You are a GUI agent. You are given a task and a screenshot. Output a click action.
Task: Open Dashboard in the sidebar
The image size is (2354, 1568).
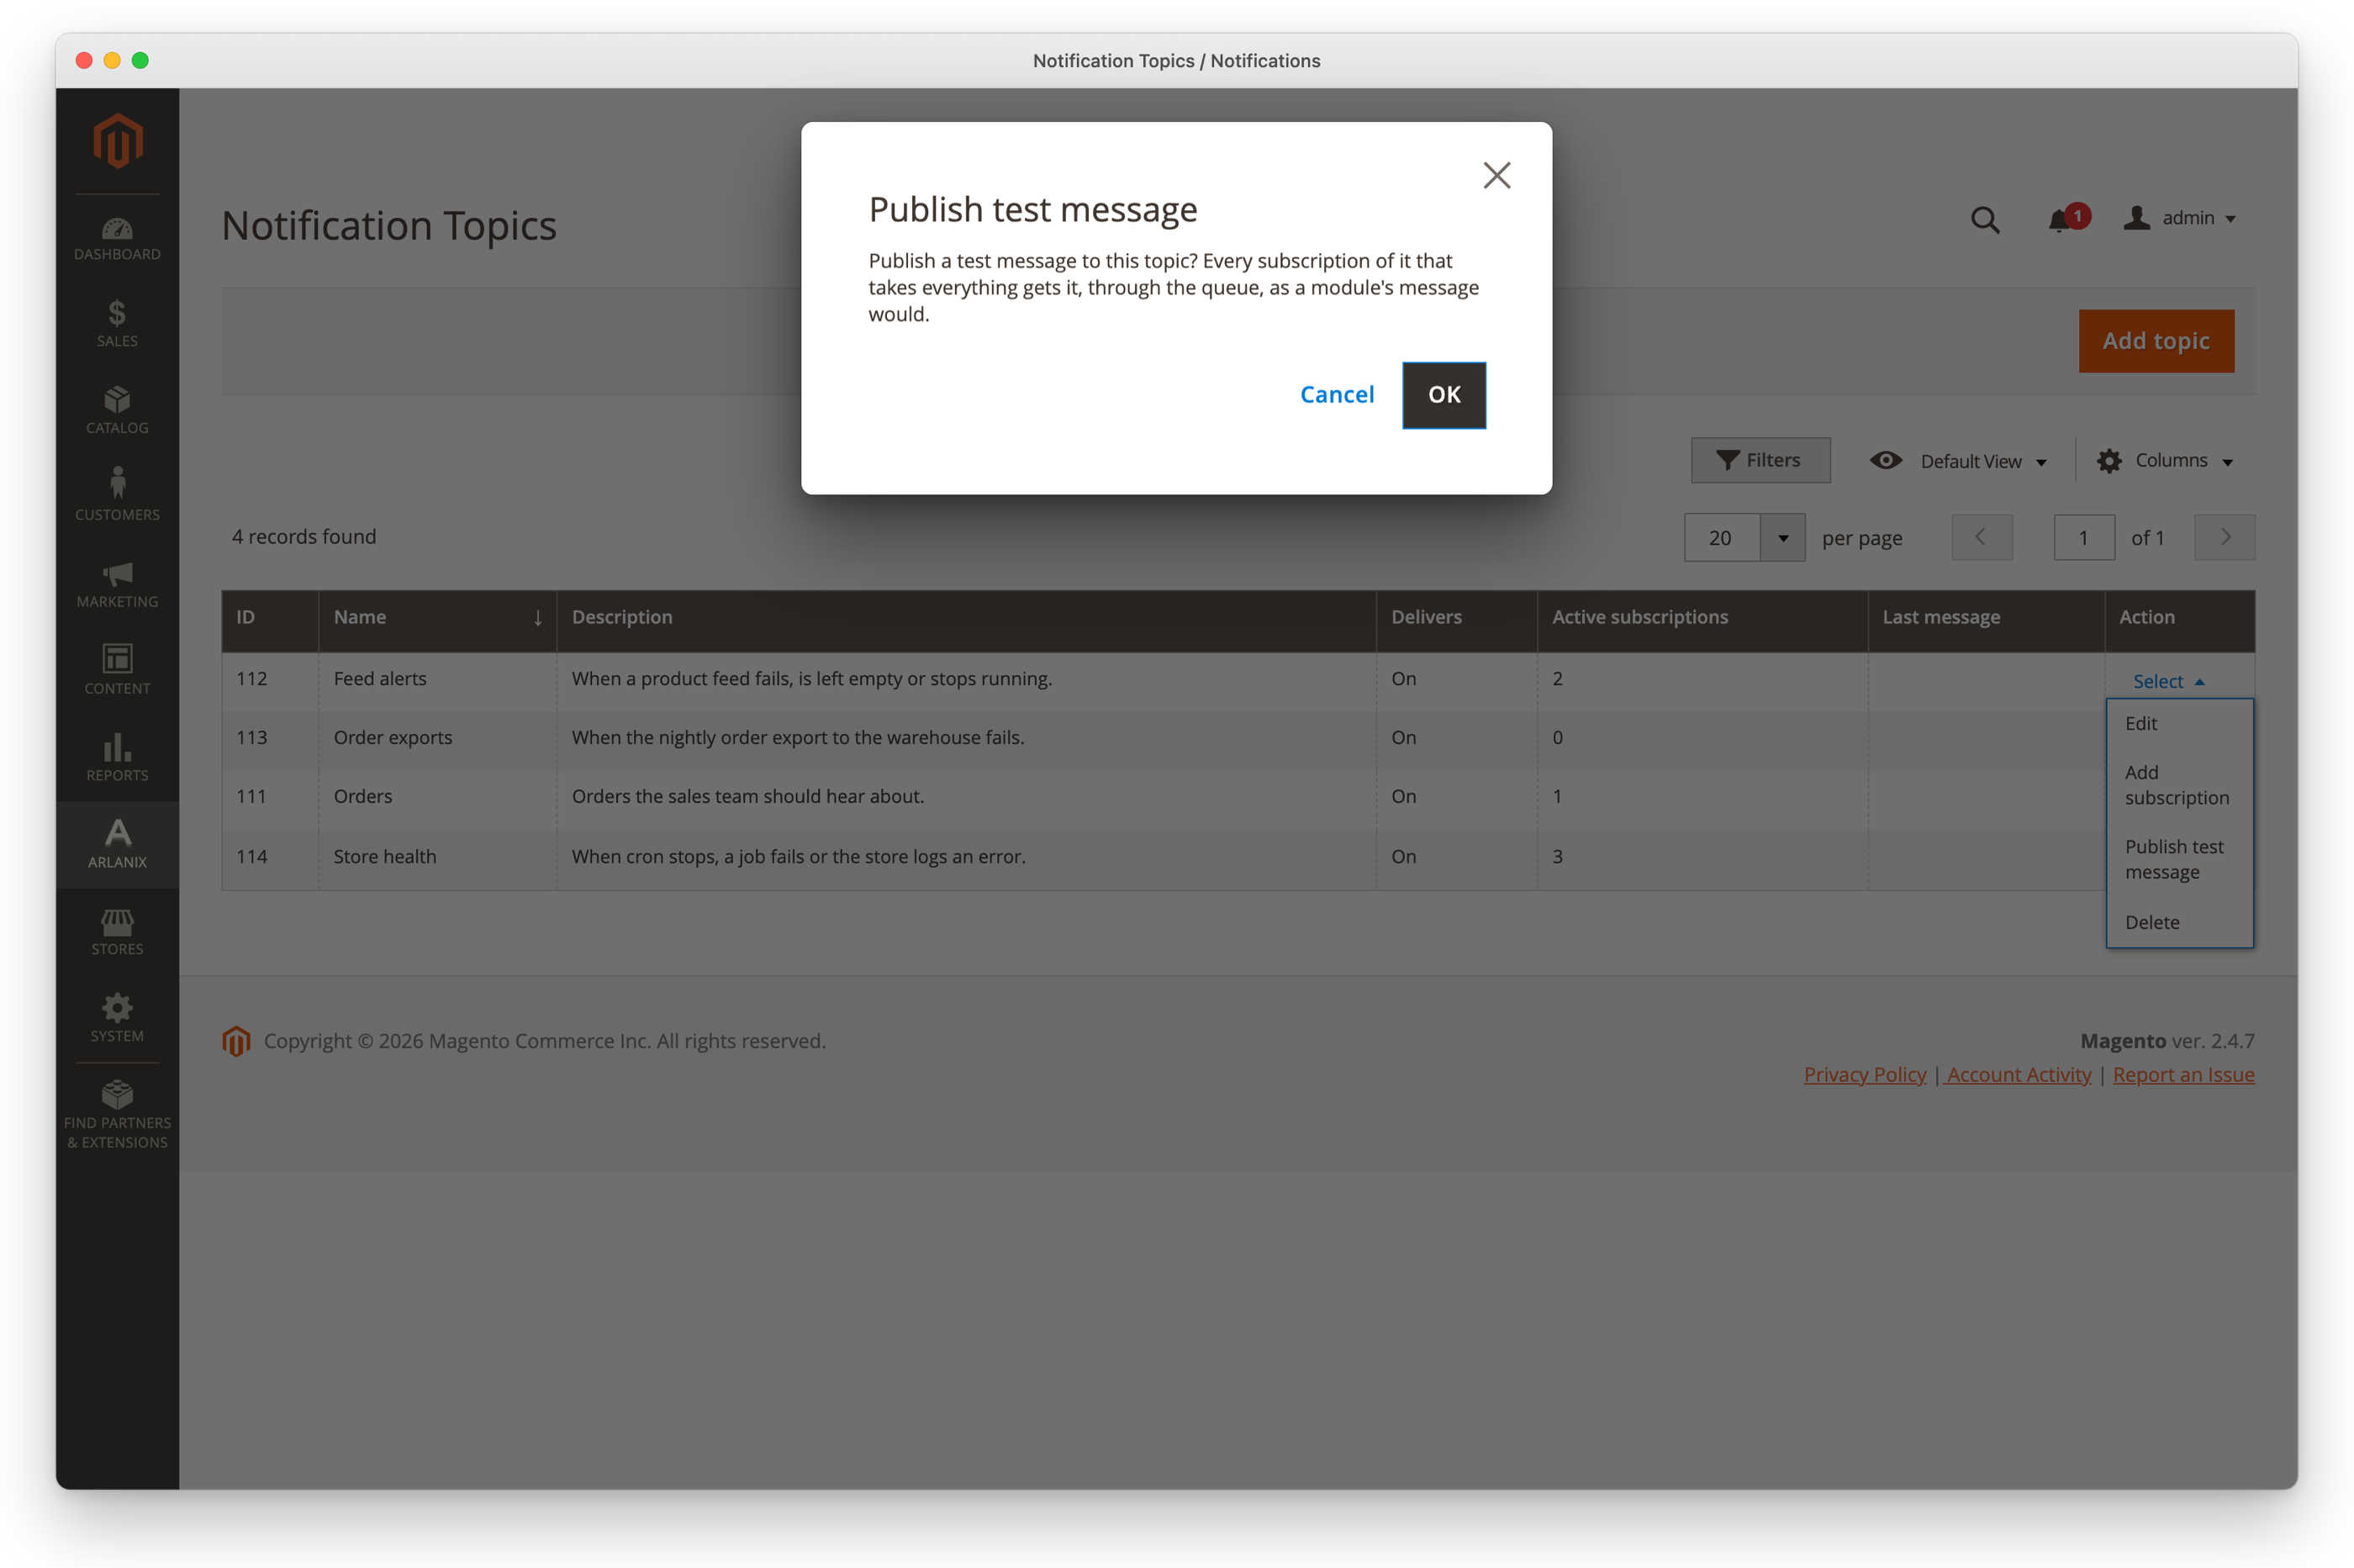click(117, 239)
